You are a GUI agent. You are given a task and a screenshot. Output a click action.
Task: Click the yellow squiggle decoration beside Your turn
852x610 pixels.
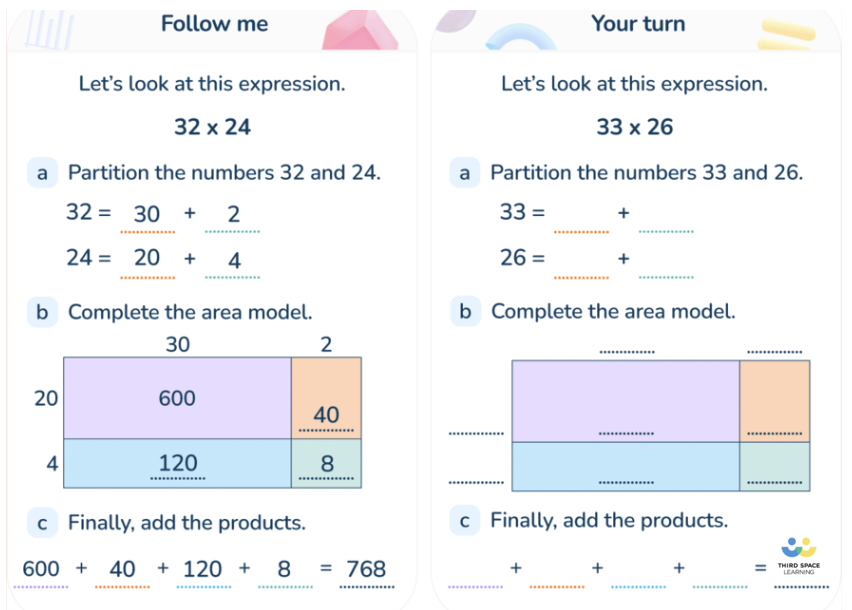788,32
